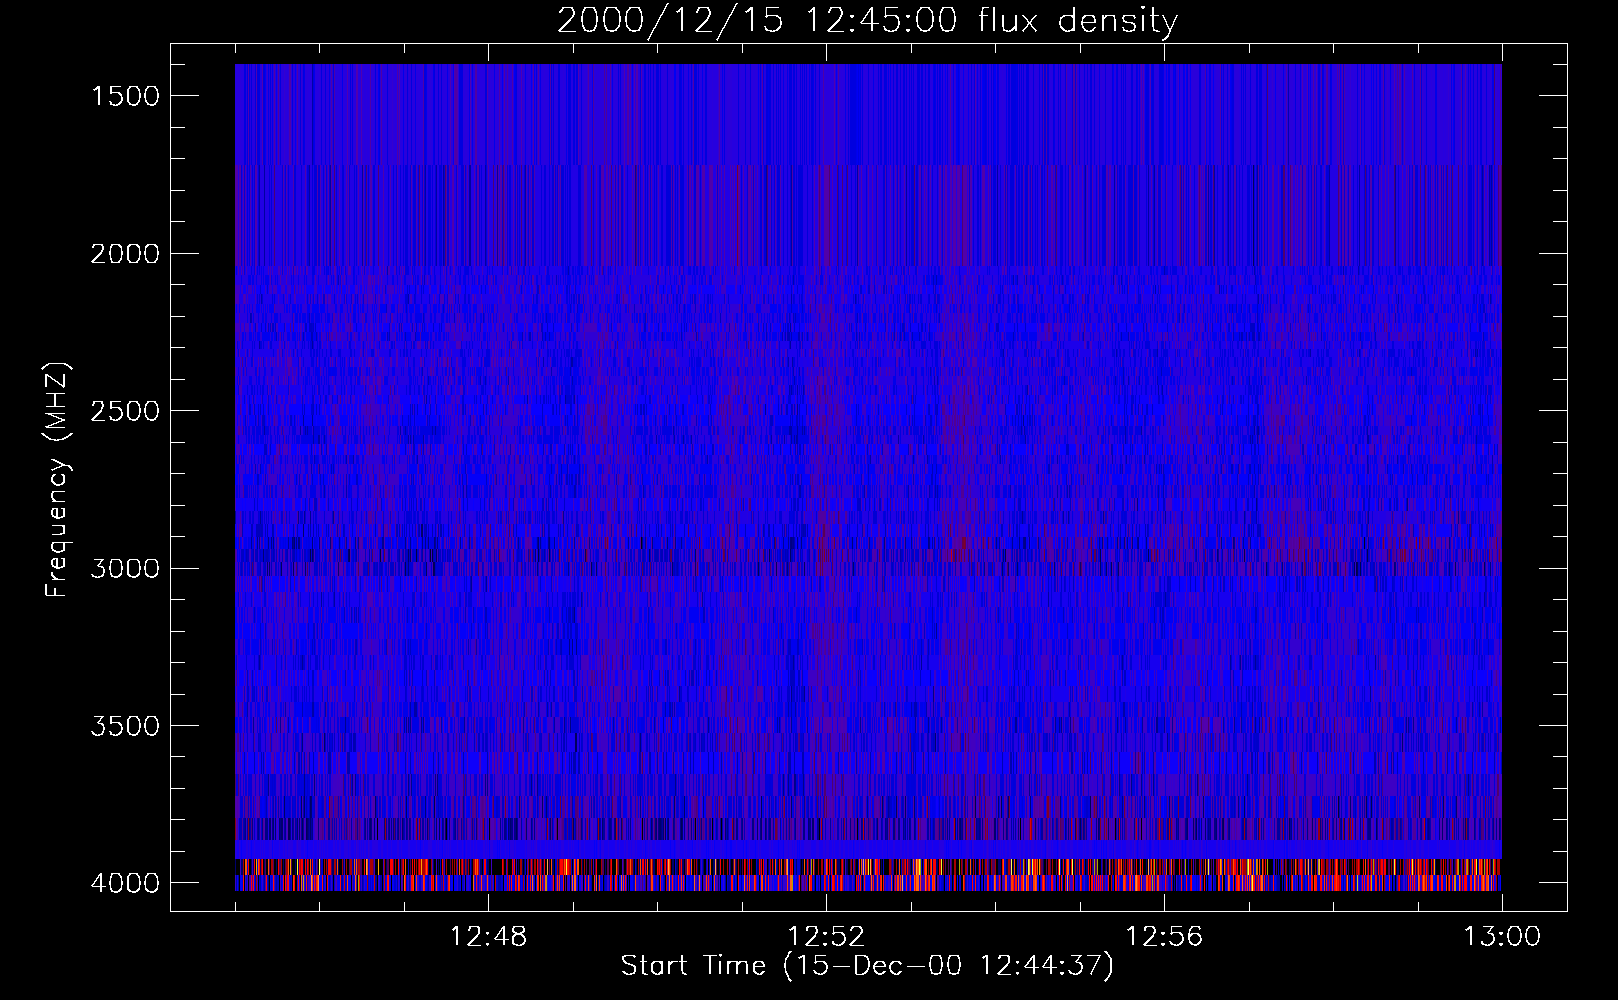Click the 2500 frequency tick label
Image resolution: width=1618 pixels, height=1000 pixels.
coord(125,411)
